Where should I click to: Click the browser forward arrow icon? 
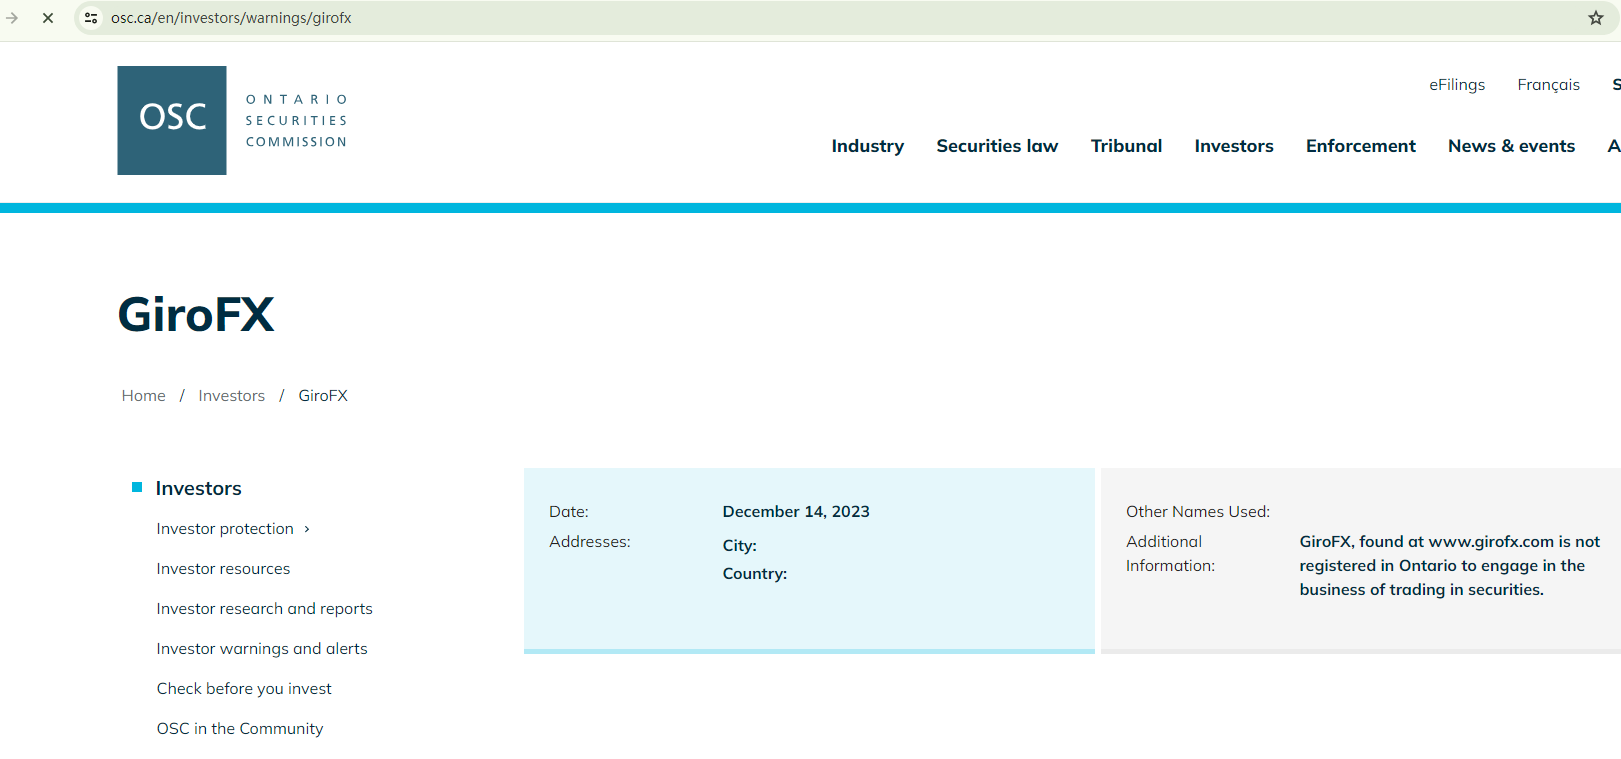point(12,18)
